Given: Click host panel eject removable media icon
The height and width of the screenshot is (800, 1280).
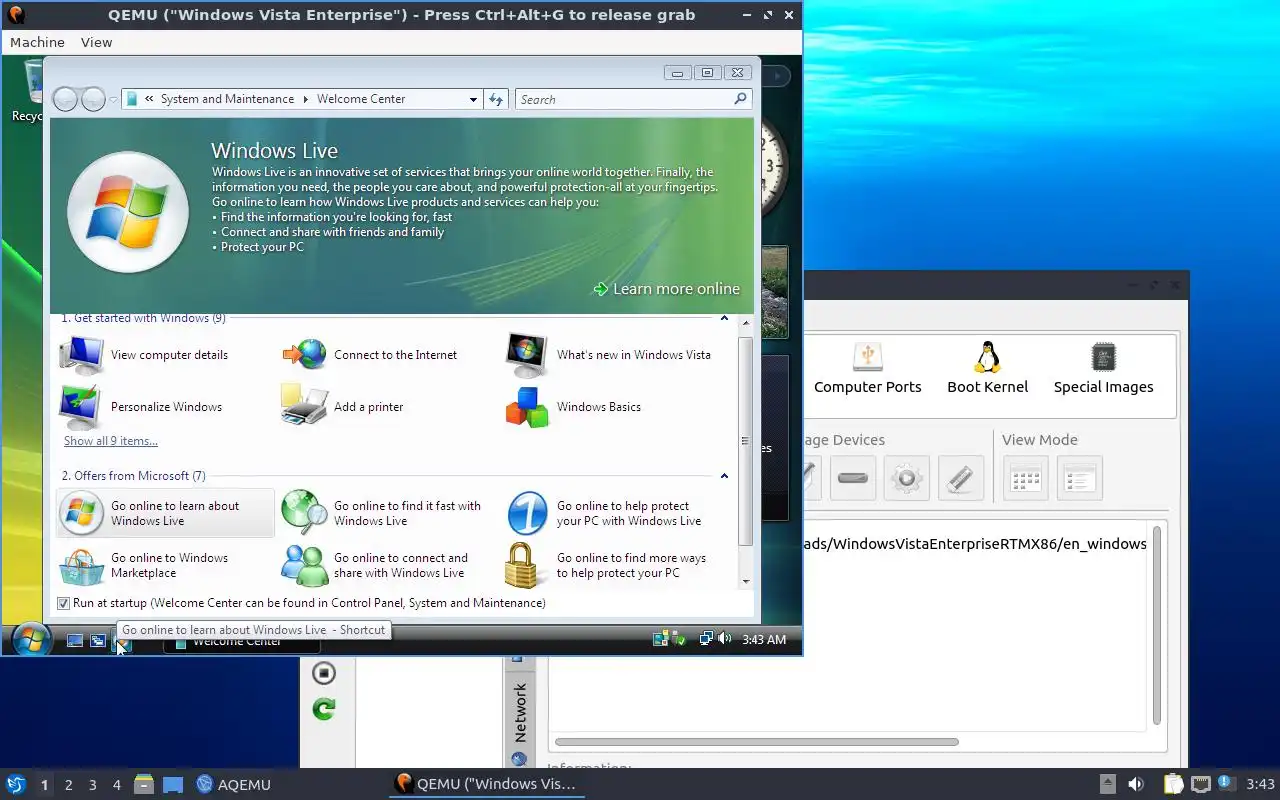Looking at the screenshot, I should (x=1107, y=784).
